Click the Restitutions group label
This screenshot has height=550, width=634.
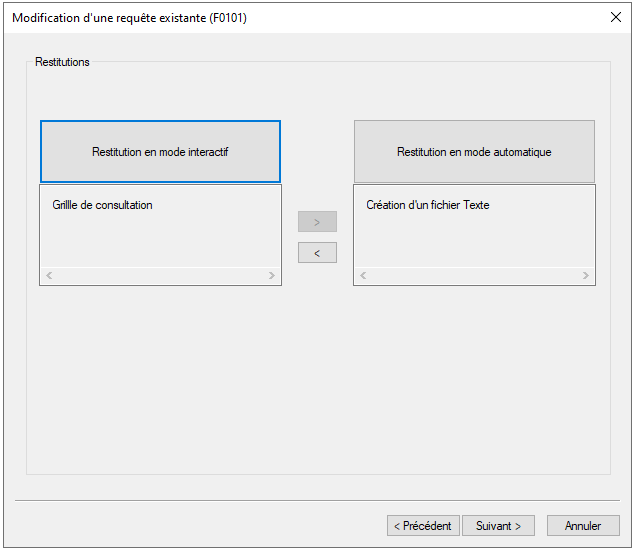coord(62,62)
